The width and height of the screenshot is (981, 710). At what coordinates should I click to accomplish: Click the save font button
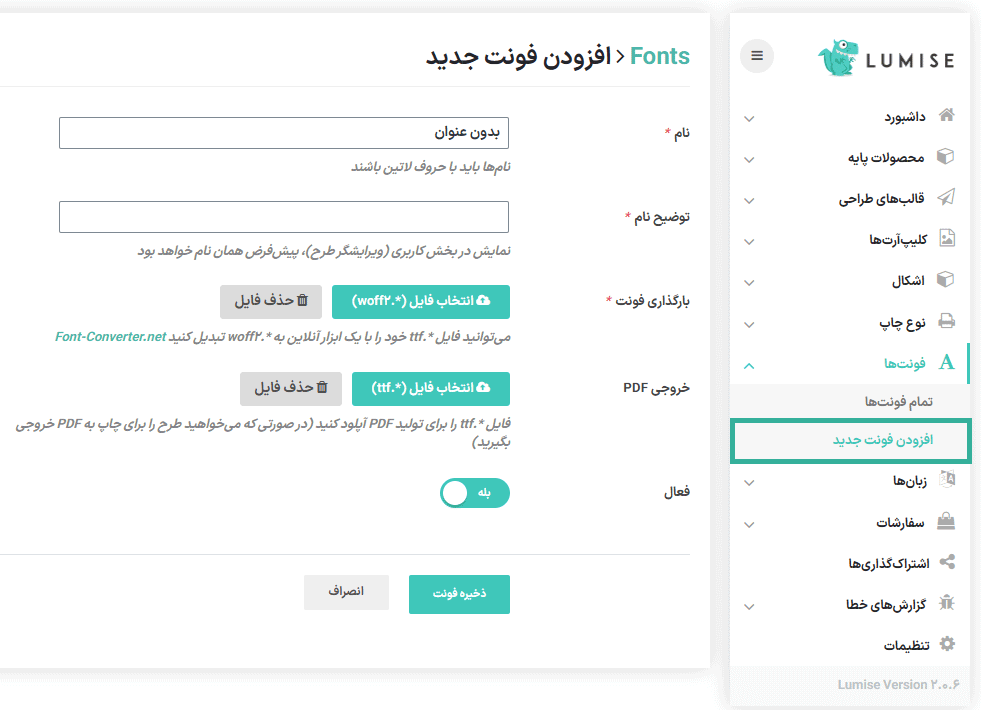459,594
